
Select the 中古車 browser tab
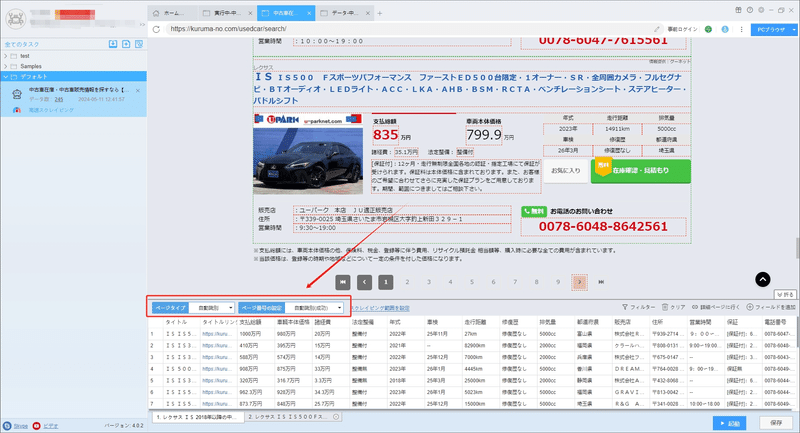pyautogui.click(x=286, y=13)
